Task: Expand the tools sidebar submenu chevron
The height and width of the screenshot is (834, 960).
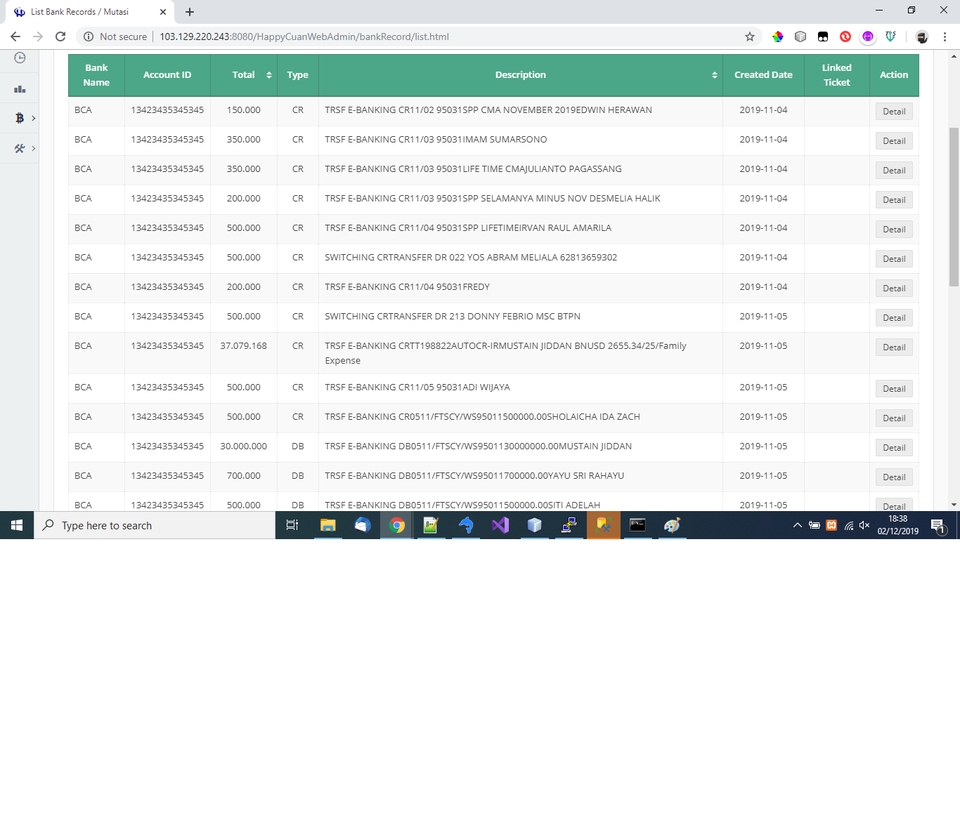Action: pyautogui.click(x=33, y=148)
